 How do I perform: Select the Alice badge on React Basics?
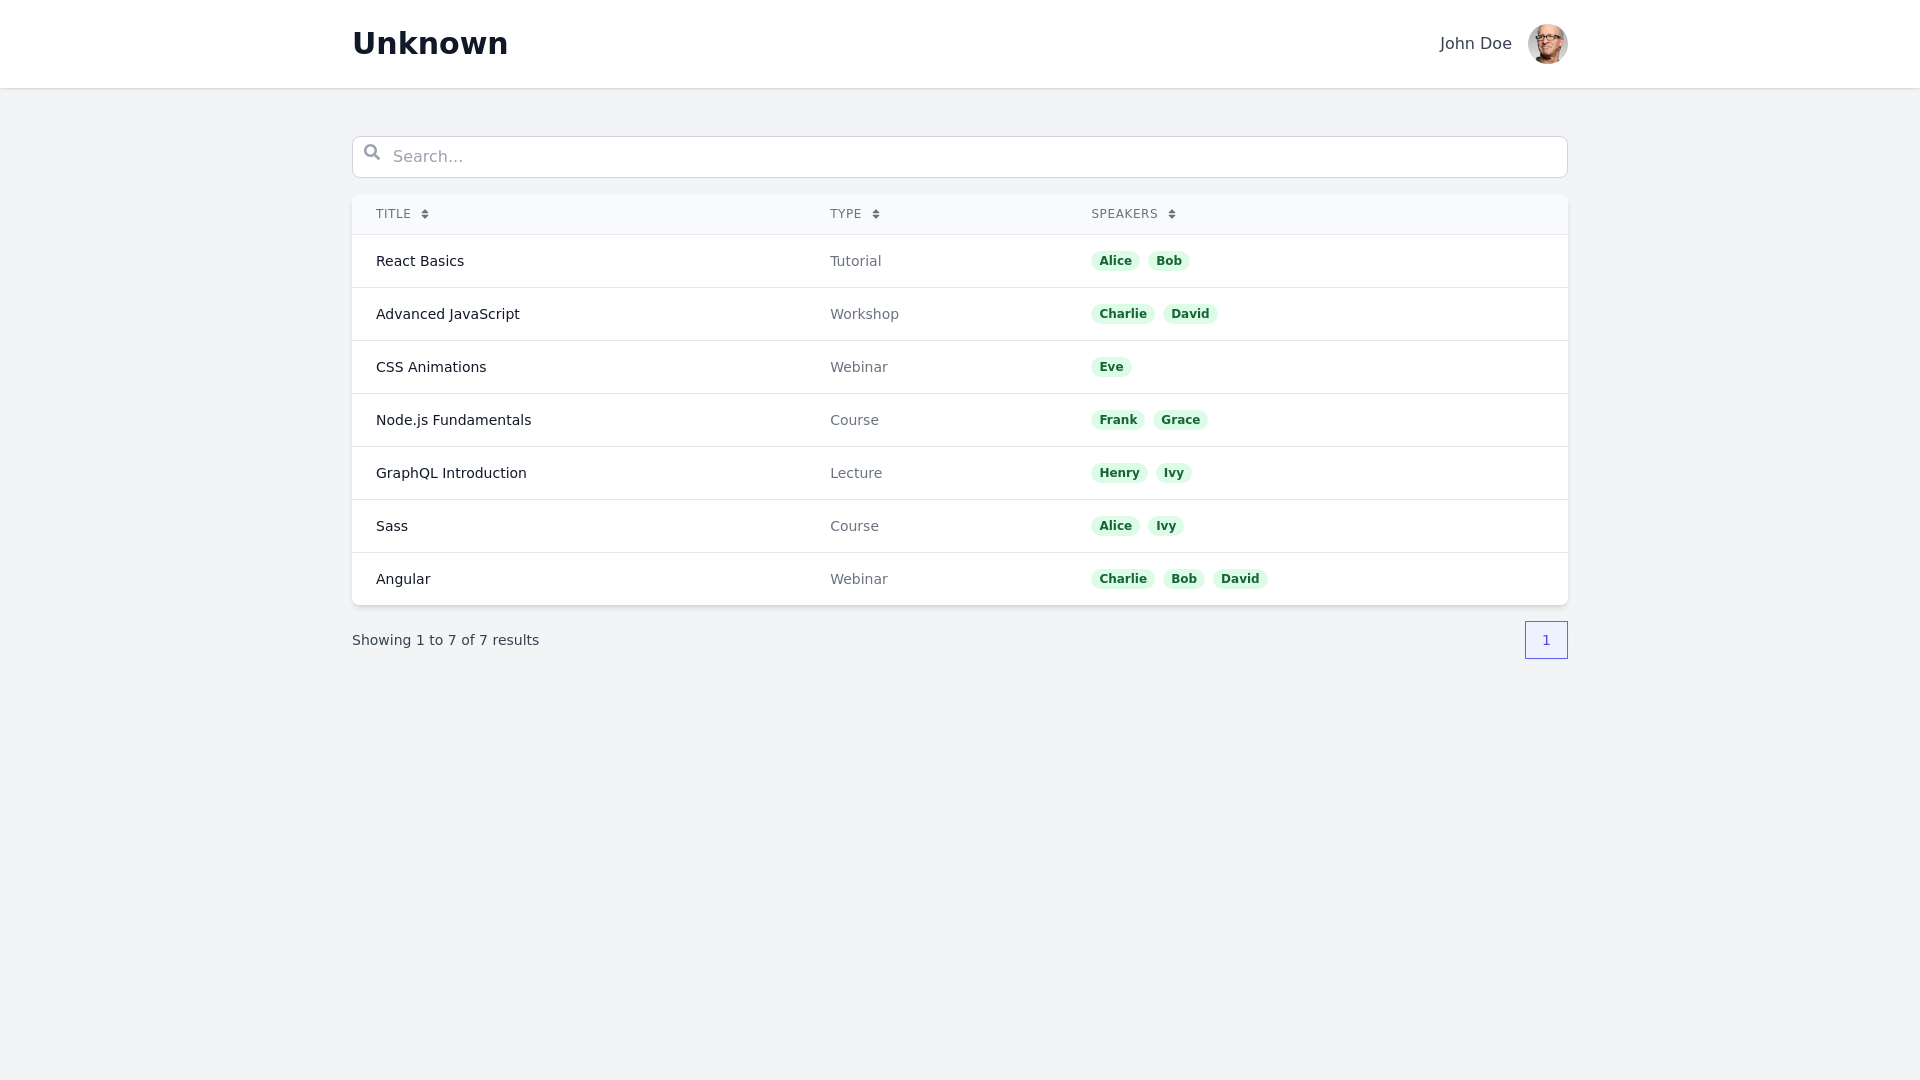pos(1115,260)
